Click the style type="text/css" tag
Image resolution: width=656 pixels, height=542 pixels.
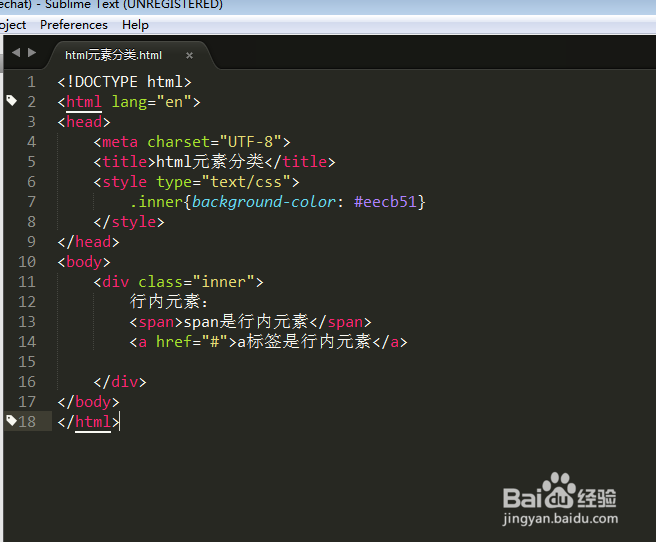[196, 182]
